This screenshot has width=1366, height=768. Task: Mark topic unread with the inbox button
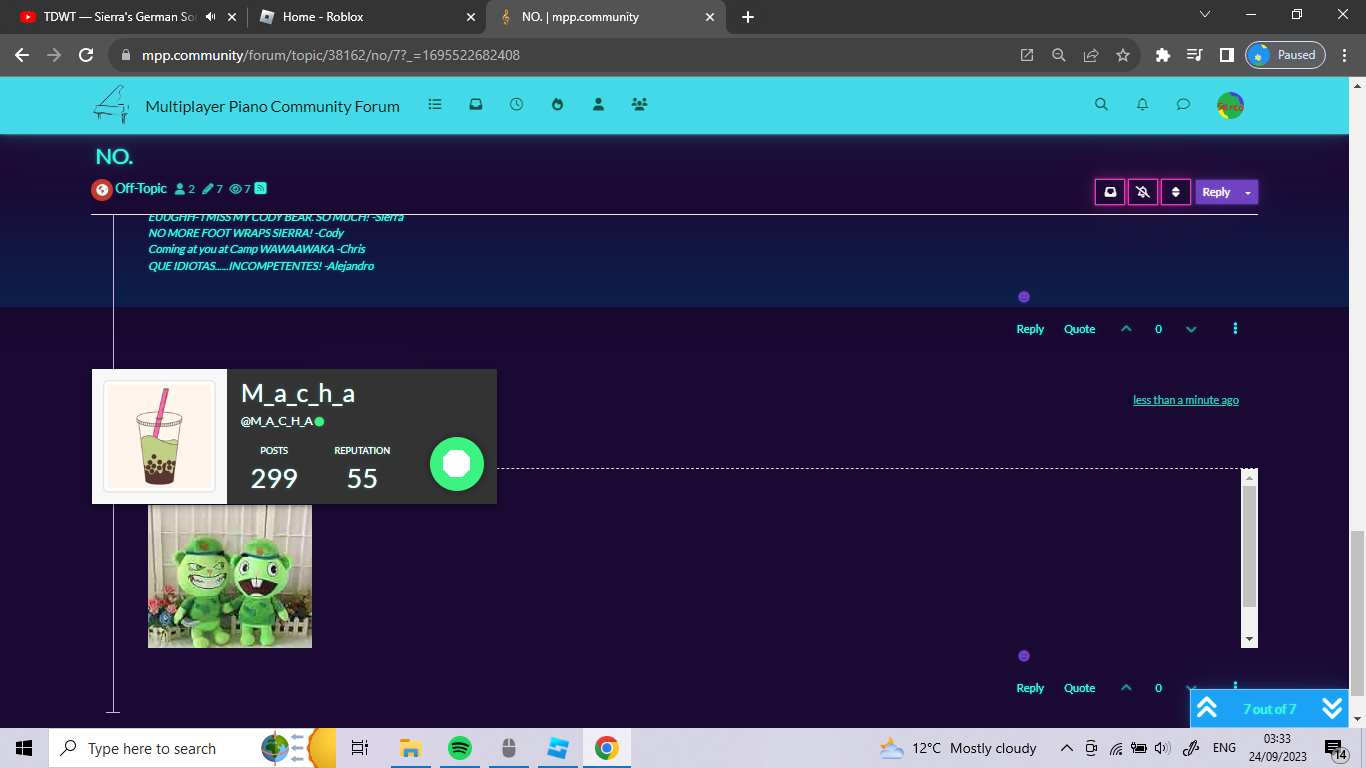(x=1110, y=192)
